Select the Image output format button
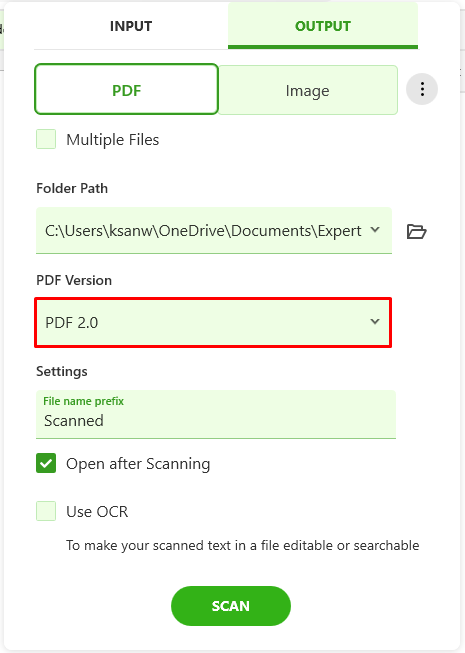The width and height of the screenshot is (465, 653). (x=308, y=90)
